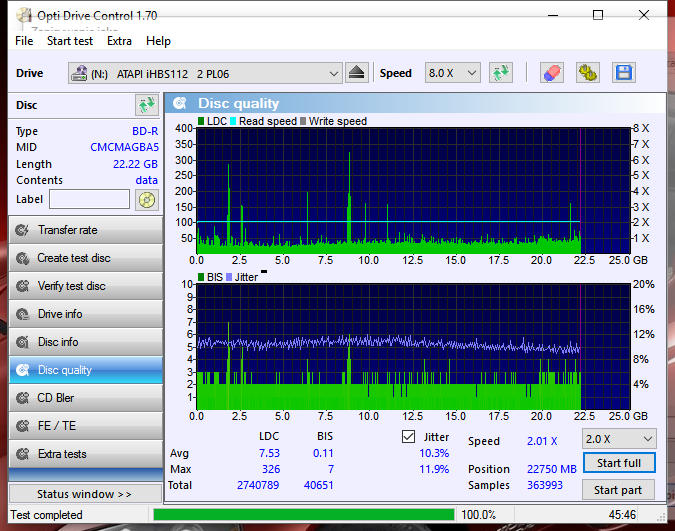Click the Start full button

pos(619,463)
